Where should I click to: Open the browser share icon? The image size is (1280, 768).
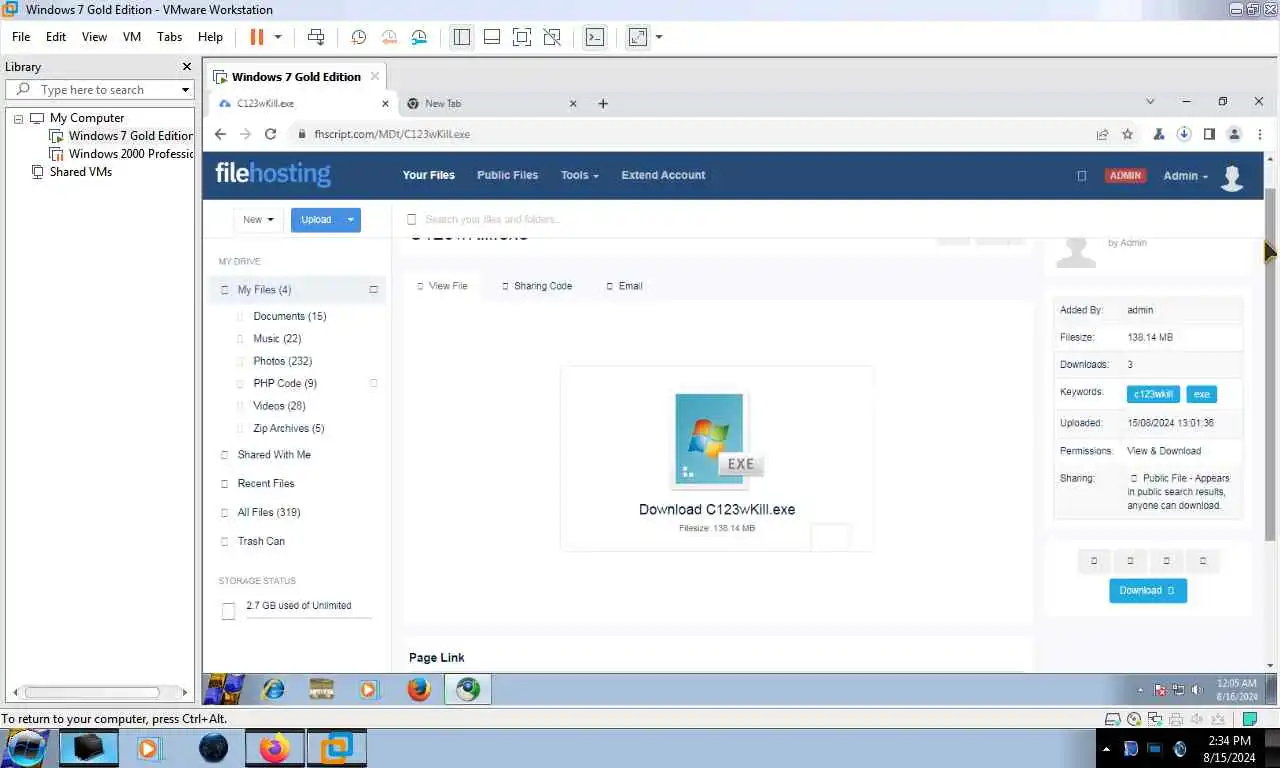1102,134
